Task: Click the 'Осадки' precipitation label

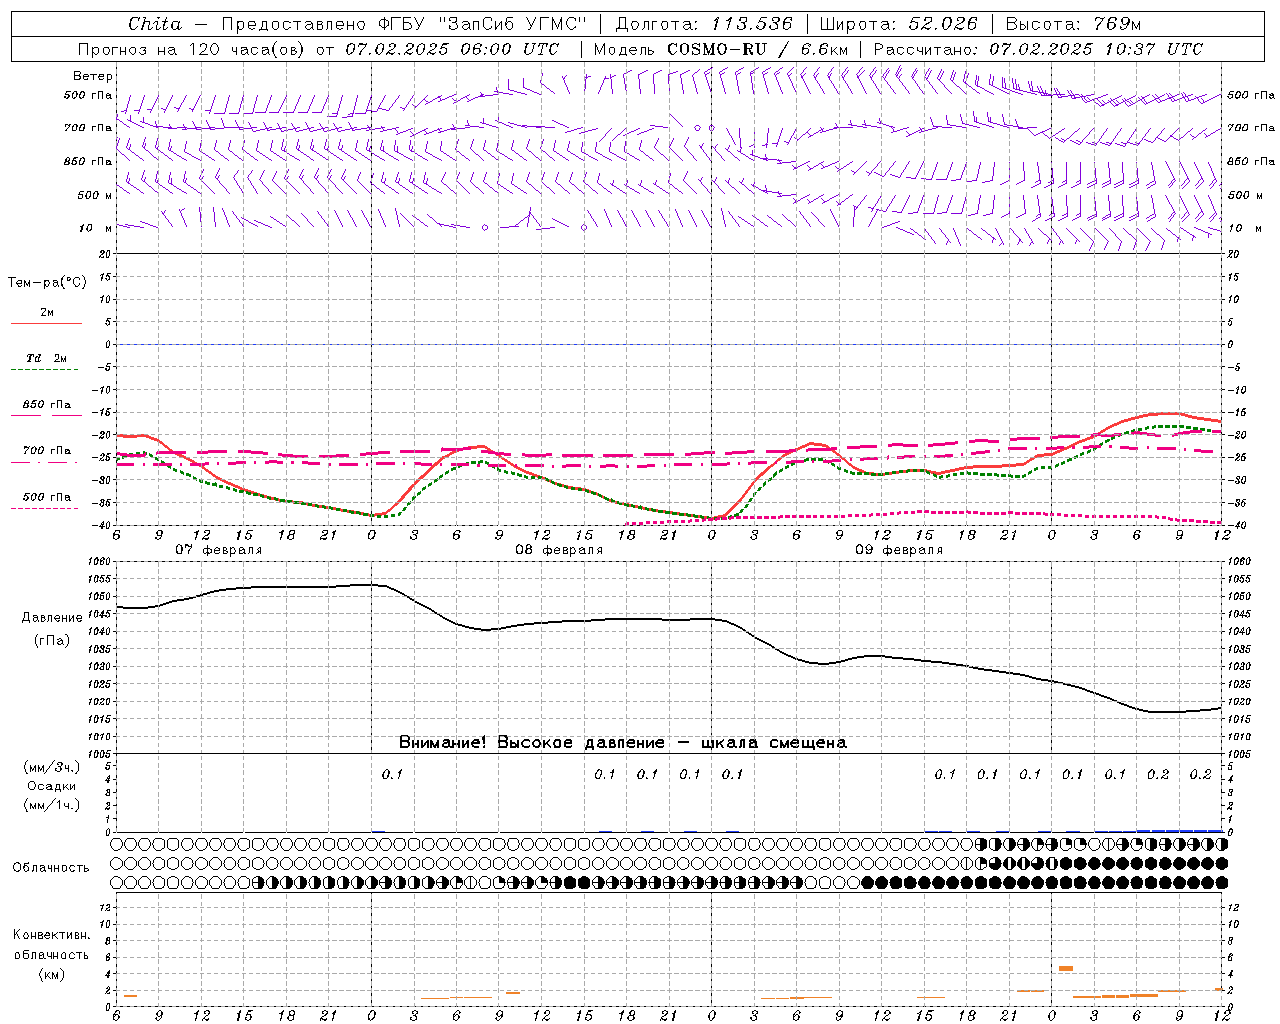Action: click(52, 786)
